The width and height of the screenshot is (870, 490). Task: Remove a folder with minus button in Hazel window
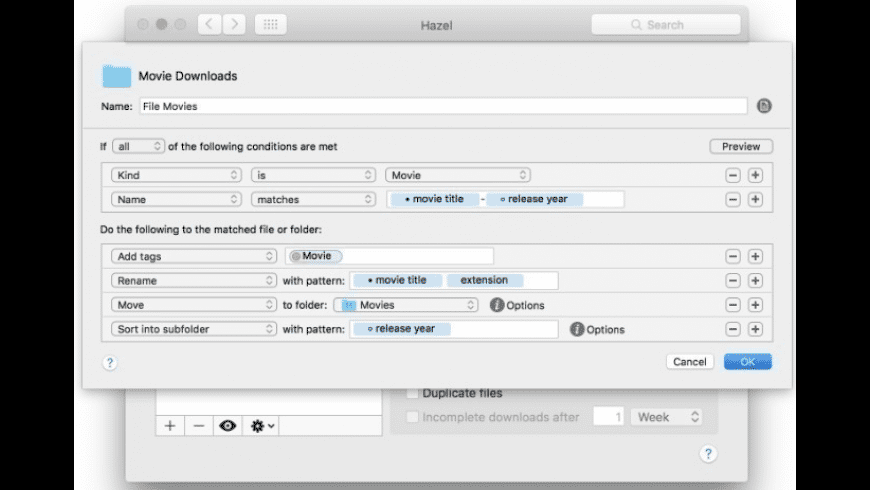coord(199,426)
